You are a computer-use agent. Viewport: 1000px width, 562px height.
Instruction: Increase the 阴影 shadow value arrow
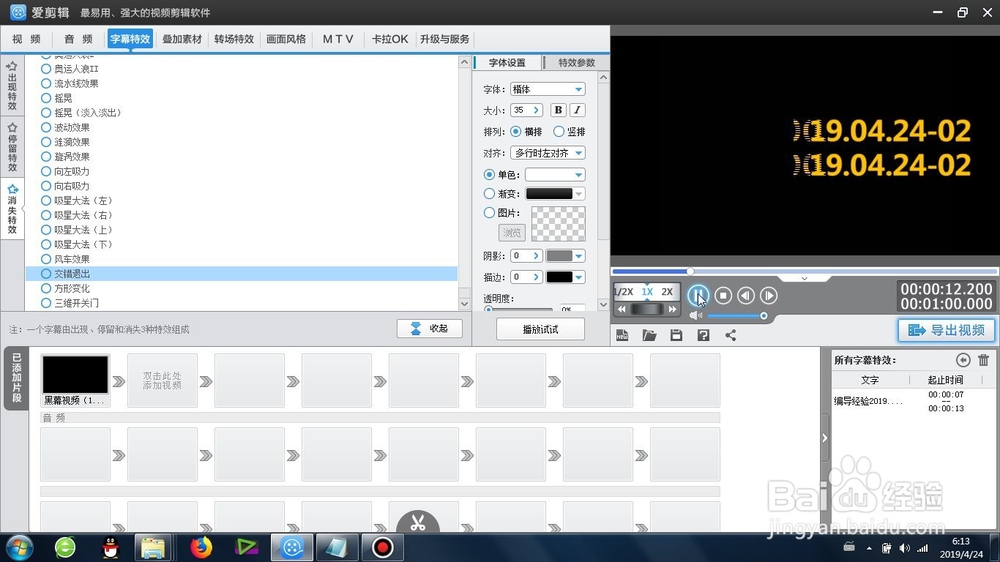[x=536, y=256]
